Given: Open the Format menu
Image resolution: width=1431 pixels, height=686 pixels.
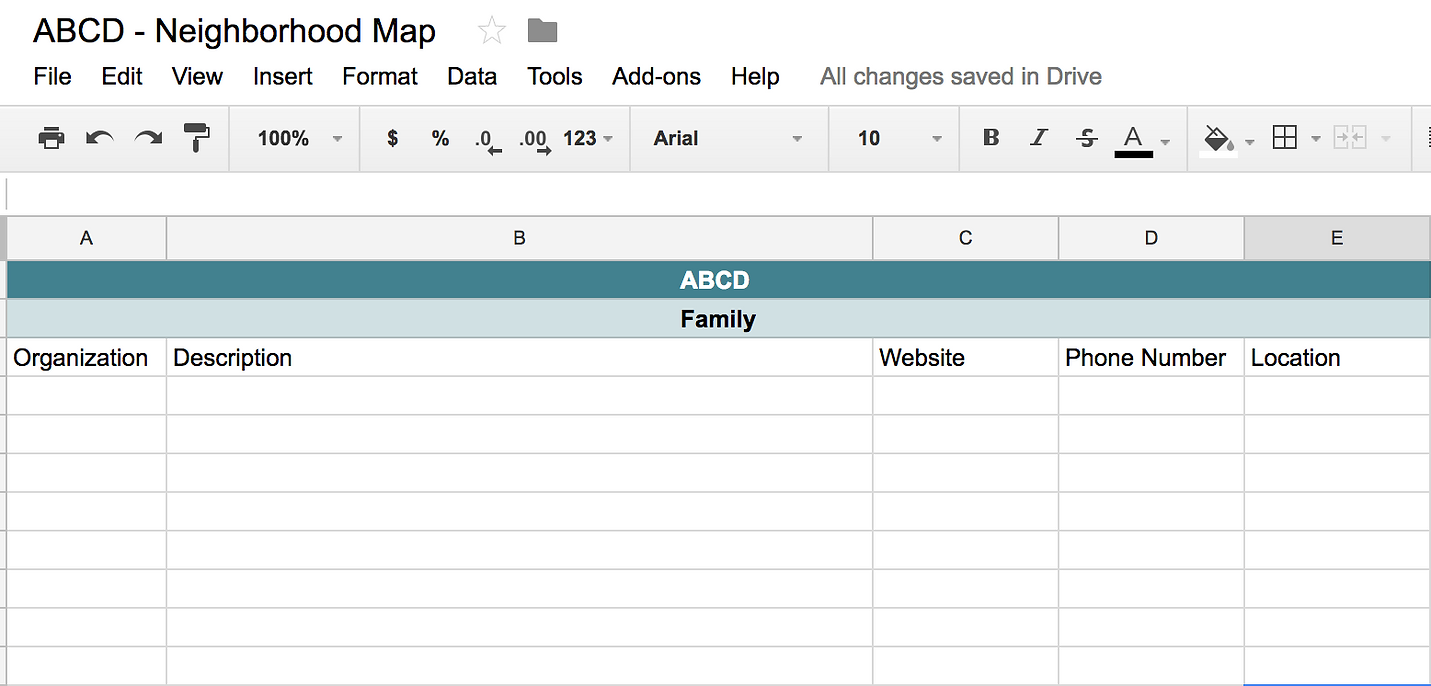Looking at the screenshot, I should [380, 77].
